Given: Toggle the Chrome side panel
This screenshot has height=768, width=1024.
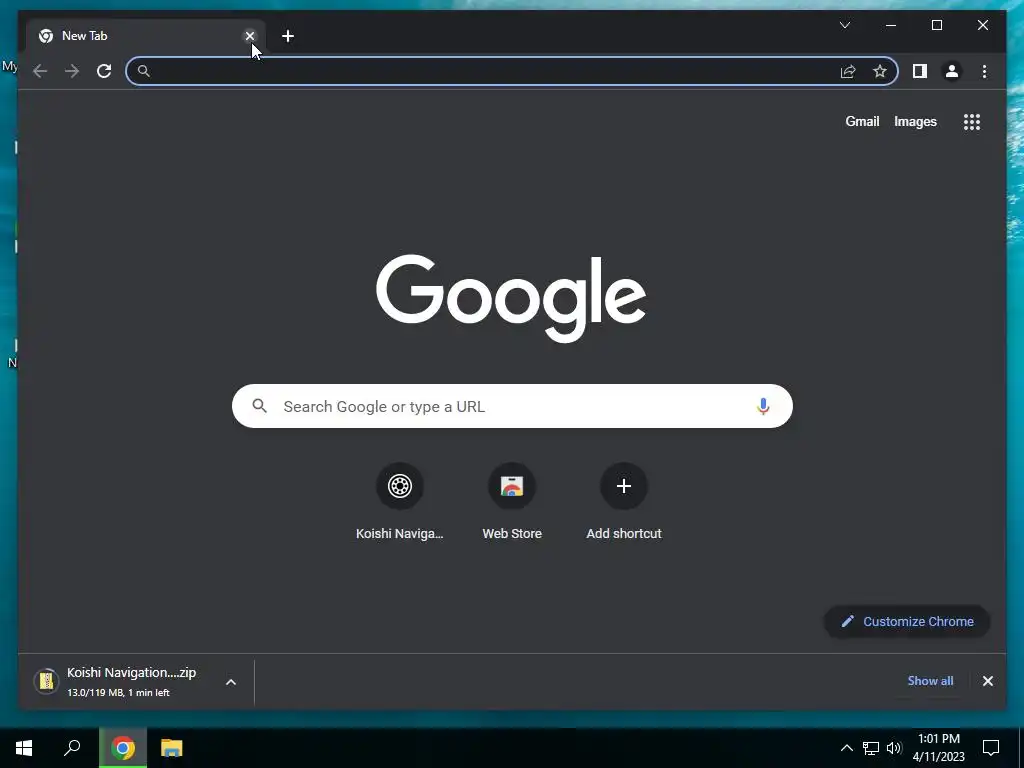Looking at the screenshot, I should (x=920, y=71).
